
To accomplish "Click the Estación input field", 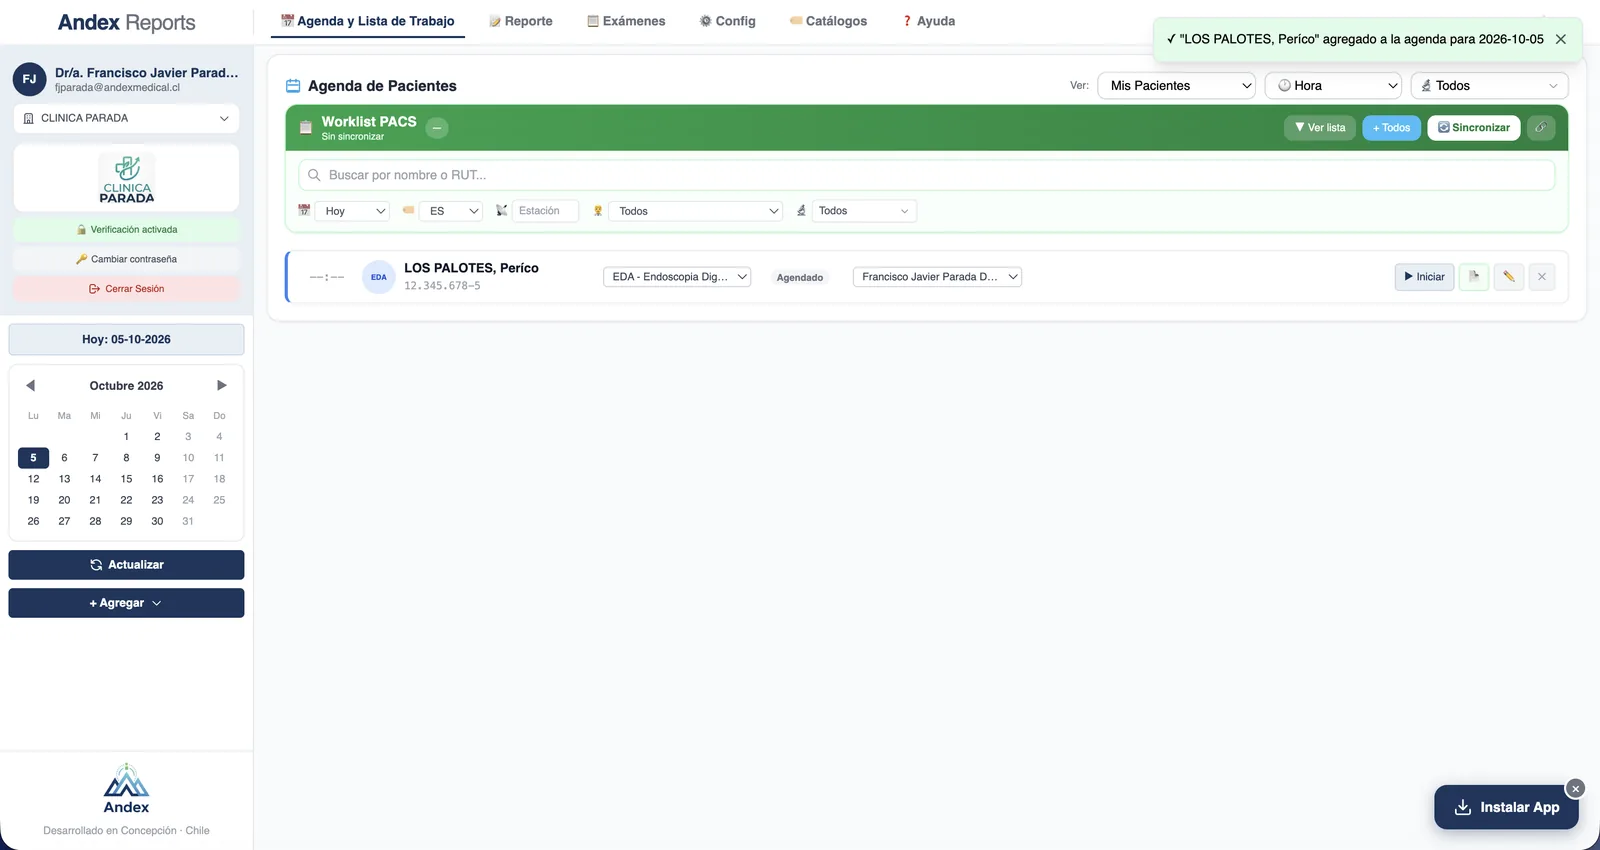I will [x=545, y=211].
